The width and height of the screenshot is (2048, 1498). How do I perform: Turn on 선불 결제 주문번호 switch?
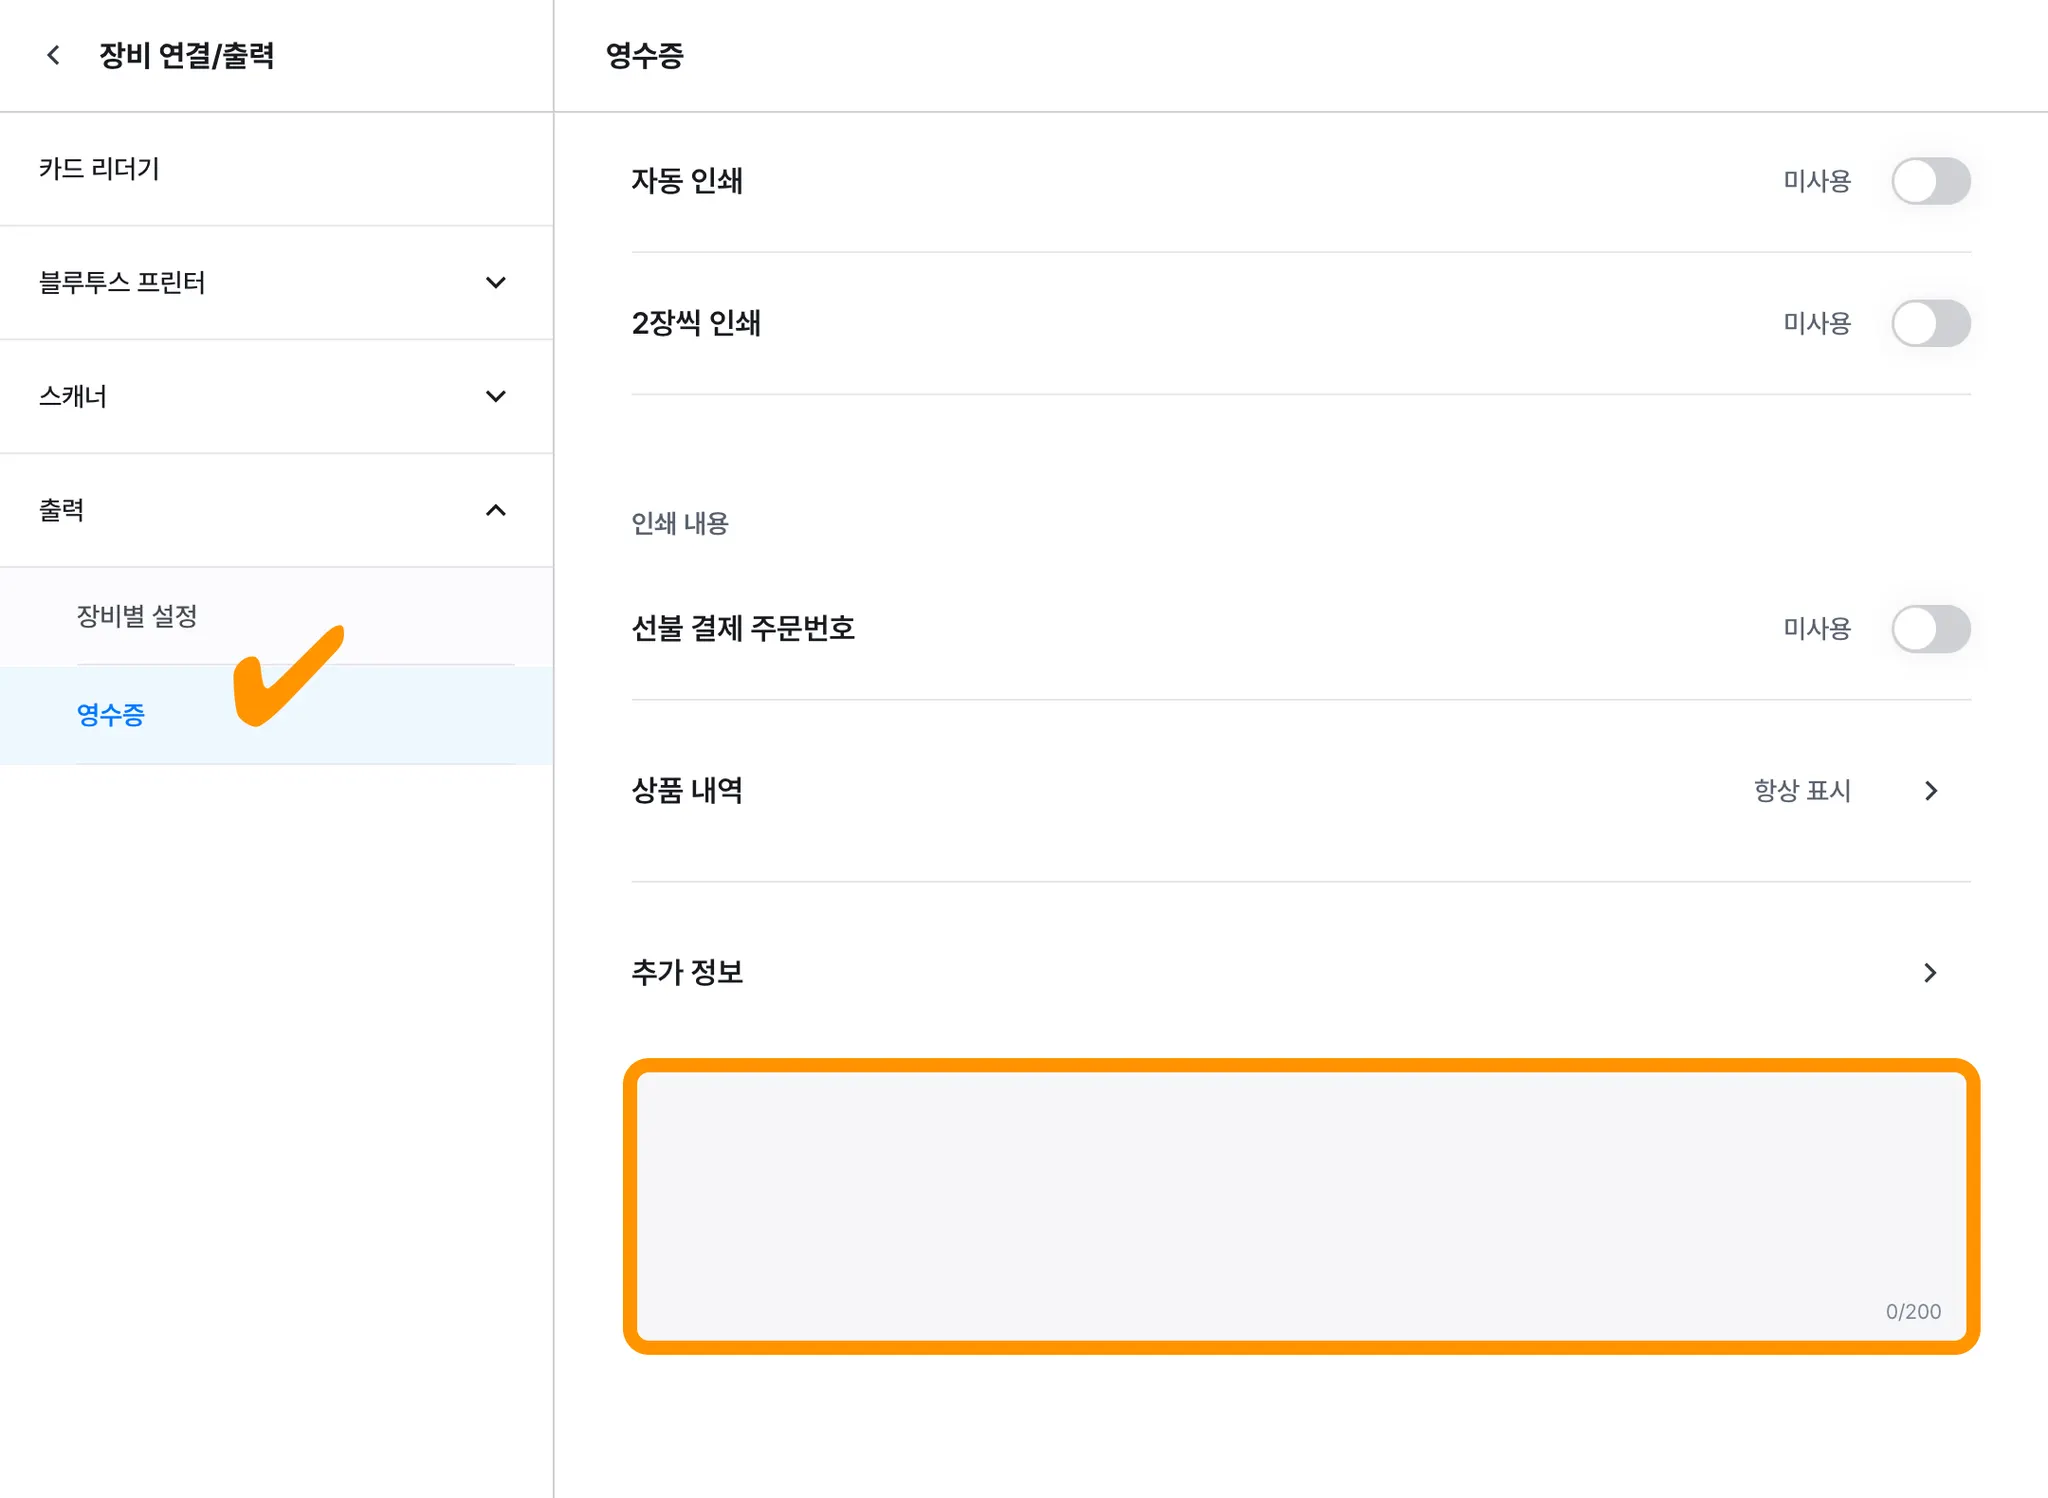click(1930, 629)
